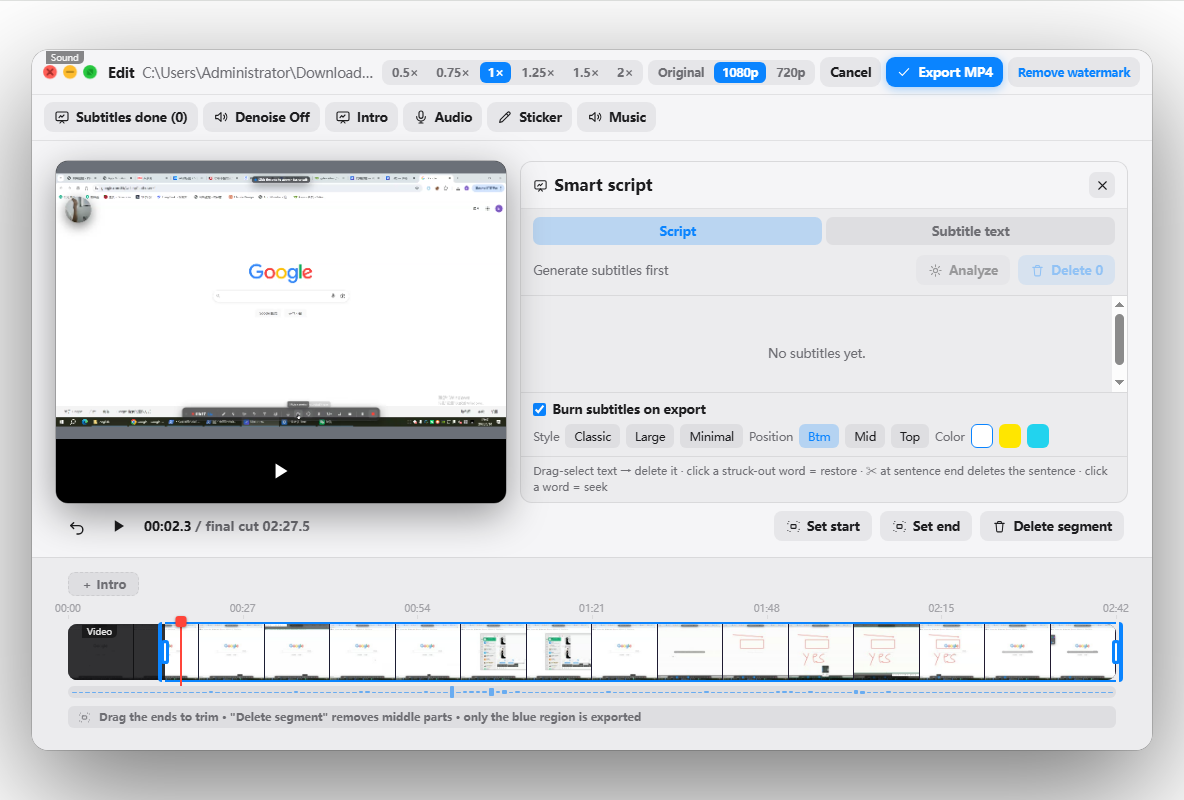The height and width of the screenshot is (800, 1184).
Task: Open the Intro tool in toolbar
Action: click(x=362, y=117)
